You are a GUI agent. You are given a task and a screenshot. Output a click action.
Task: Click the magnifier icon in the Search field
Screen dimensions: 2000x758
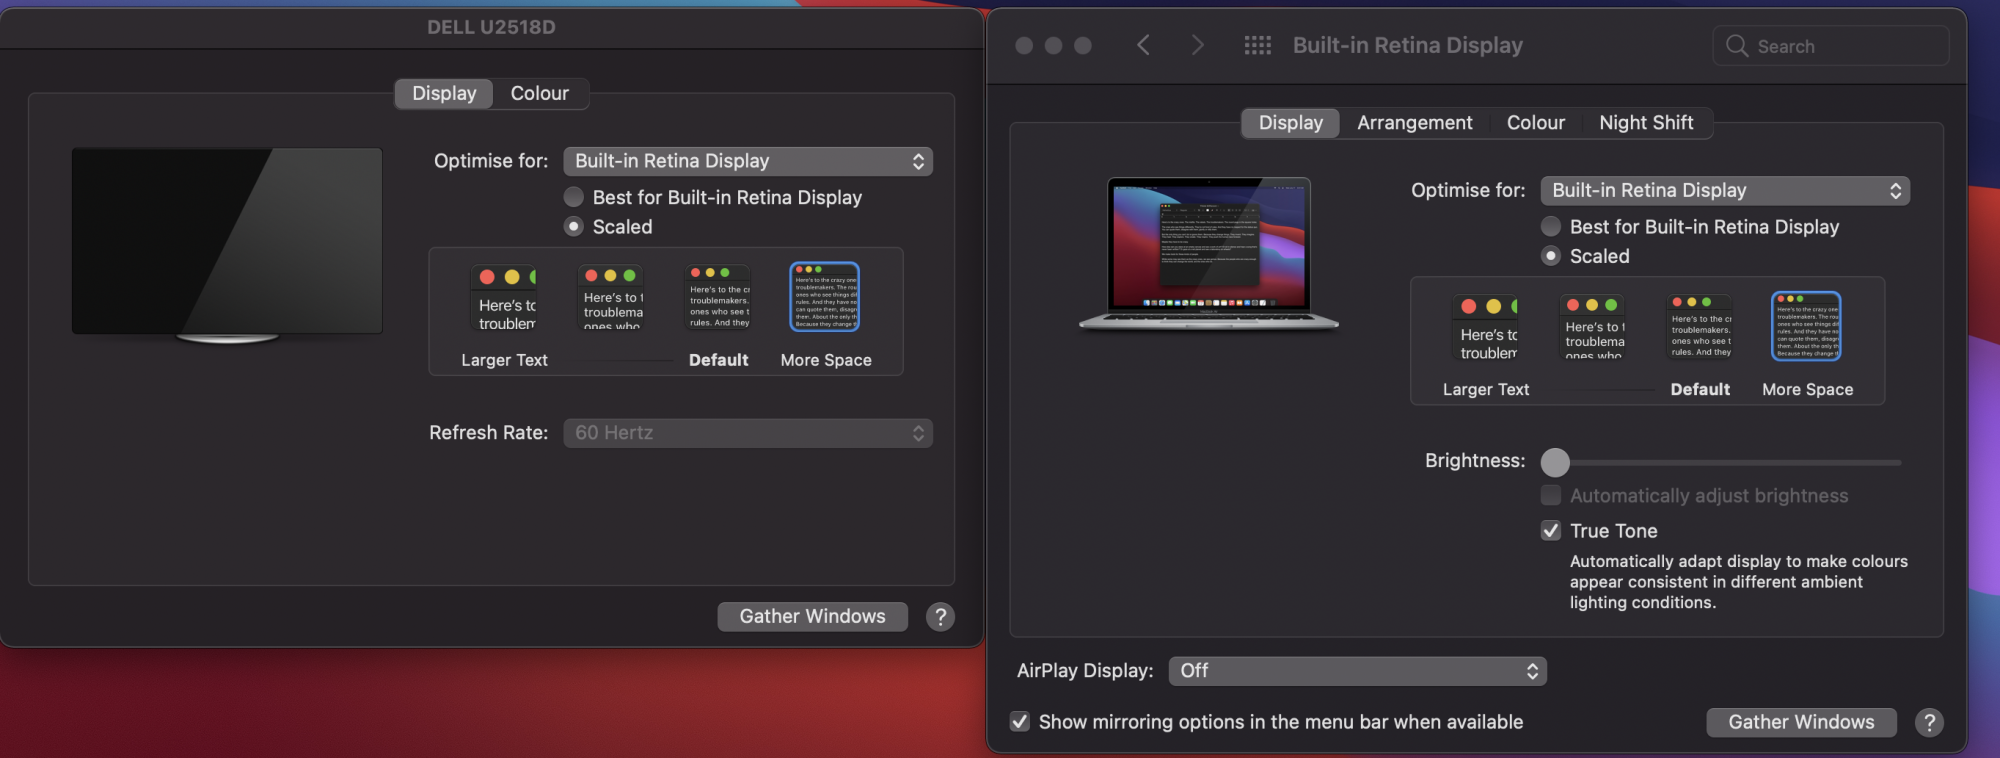[1737, 46]
